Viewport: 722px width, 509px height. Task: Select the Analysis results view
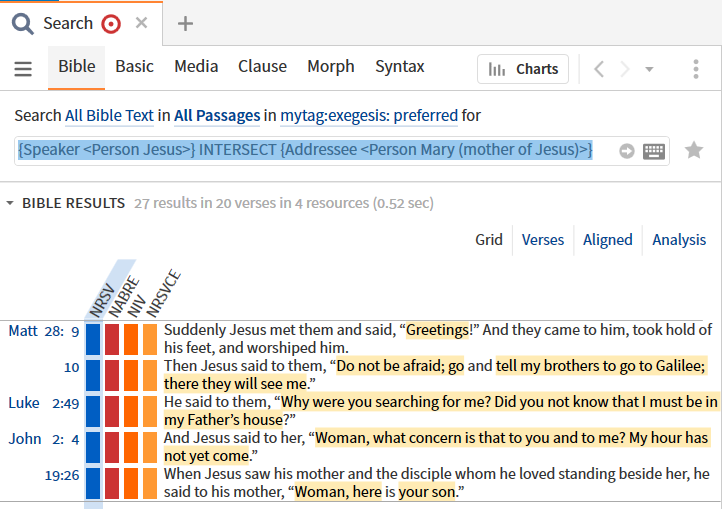pyautogui.click(x=679, y=240)
